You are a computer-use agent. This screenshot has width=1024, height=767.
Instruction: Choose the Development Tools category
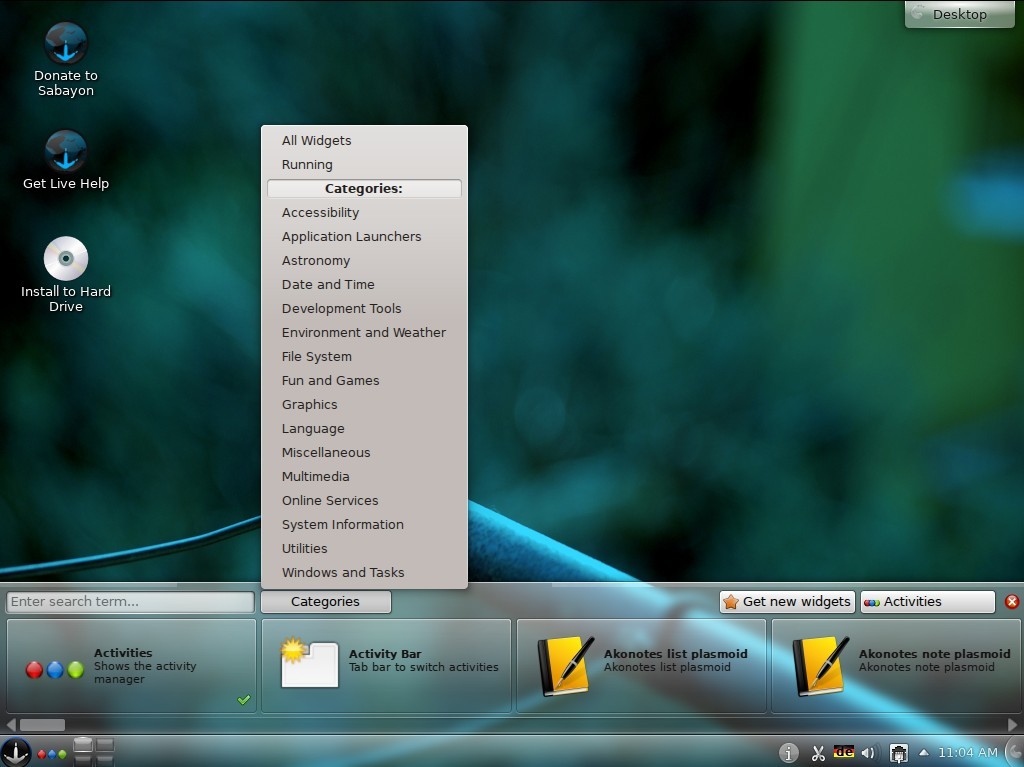(x=364, y=308)
